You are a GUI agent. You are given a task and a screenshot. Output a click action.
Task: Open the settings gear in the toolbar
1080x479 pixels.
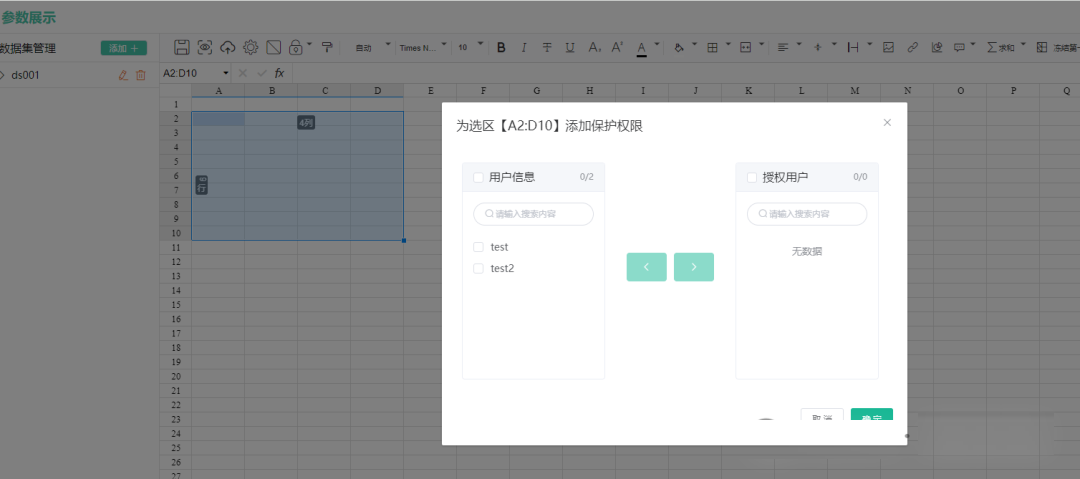point(251,47)
